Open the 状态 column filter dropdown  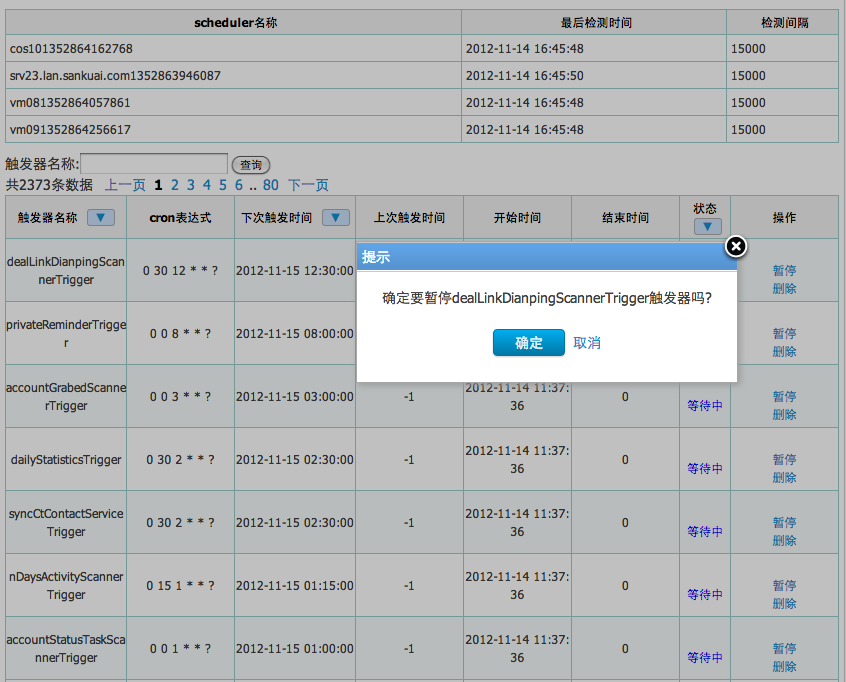706,227
